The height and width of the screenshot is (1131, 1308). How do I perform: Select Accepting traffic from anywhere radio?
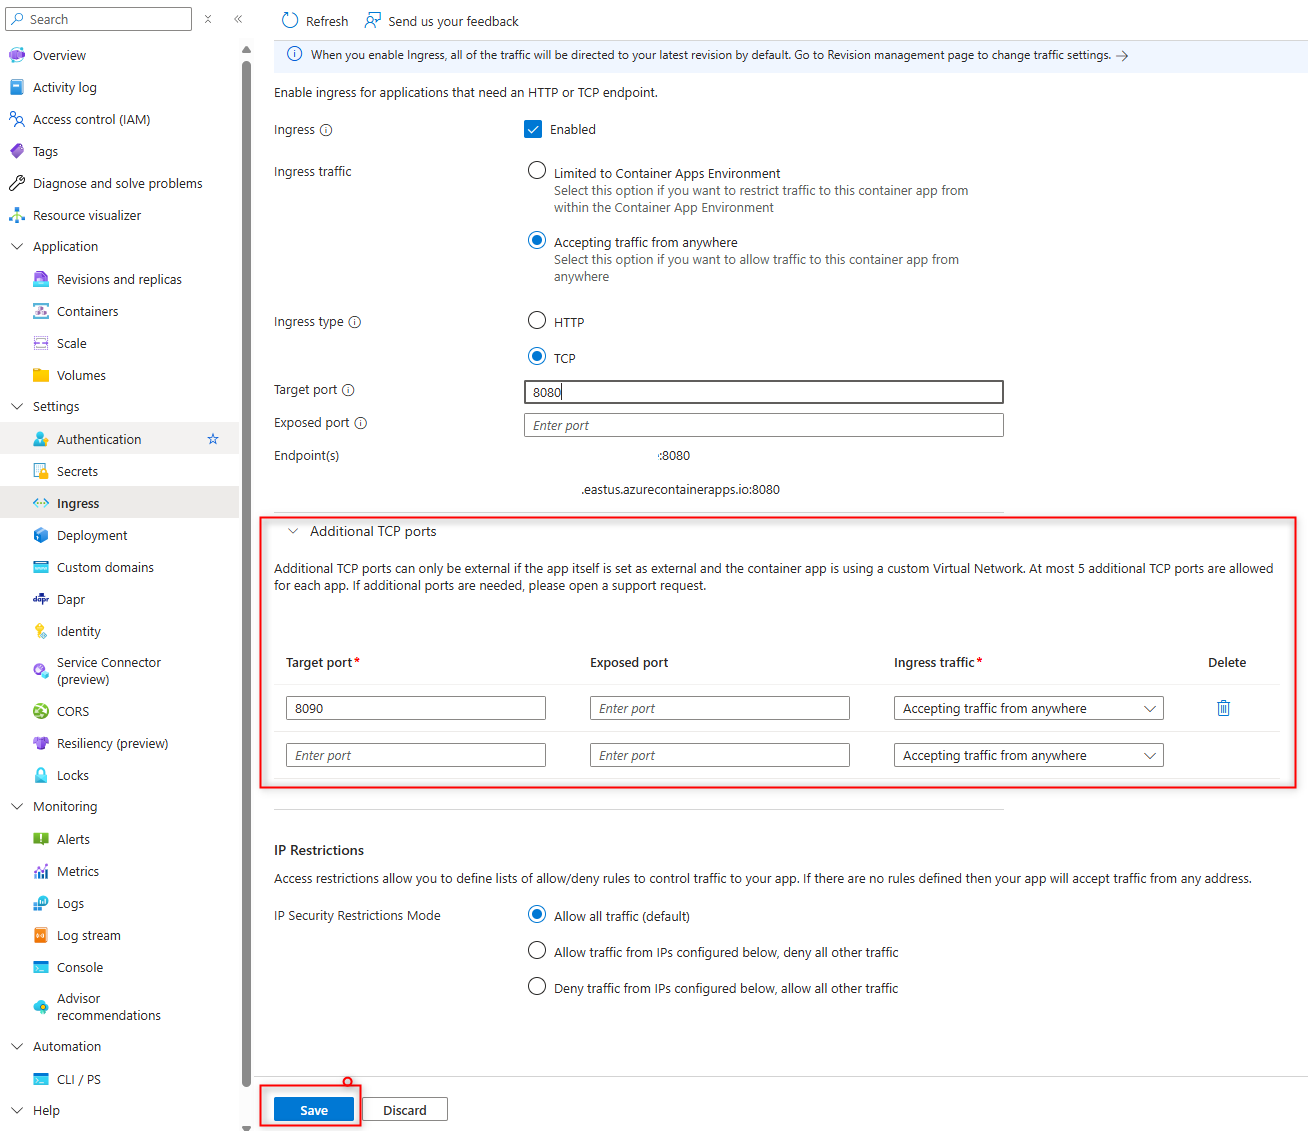[x=537, y=240]
